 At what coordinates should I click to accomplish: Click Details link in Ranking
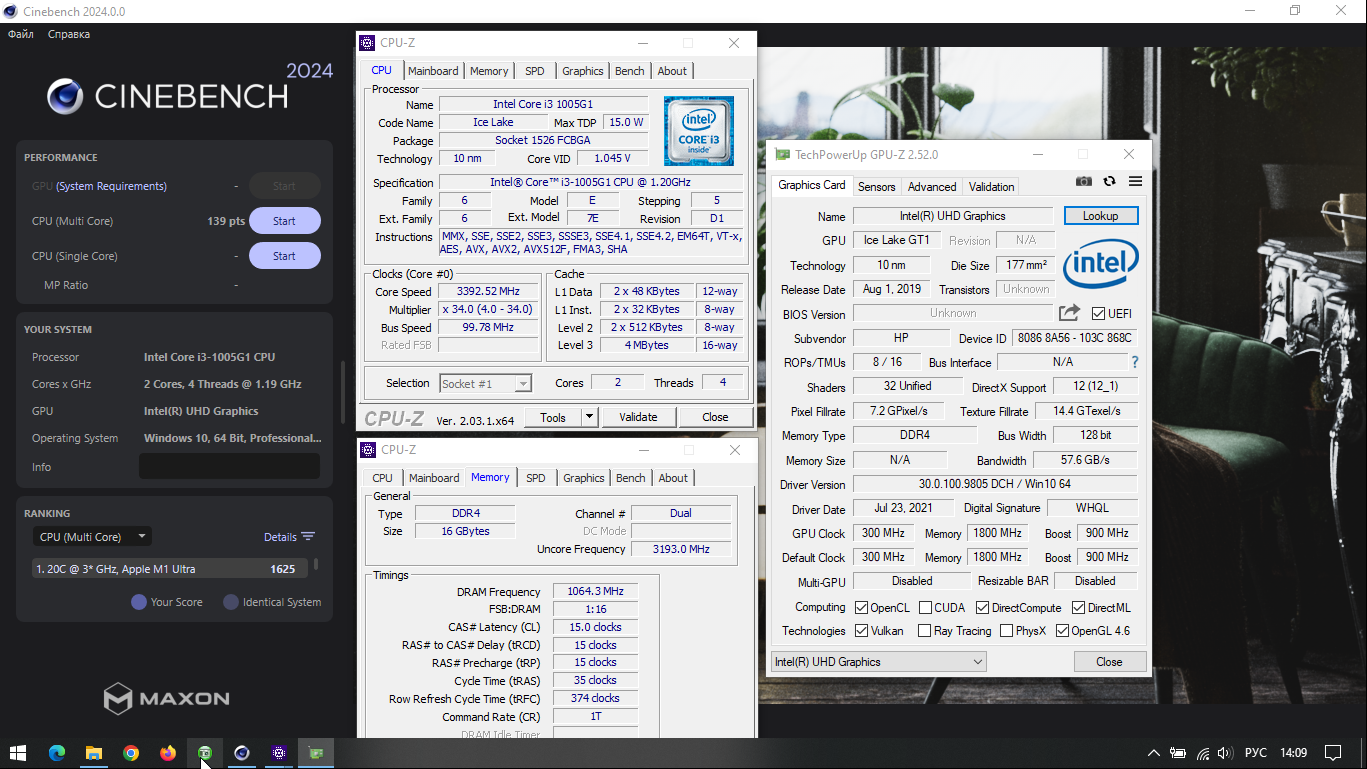pos(280,537)
